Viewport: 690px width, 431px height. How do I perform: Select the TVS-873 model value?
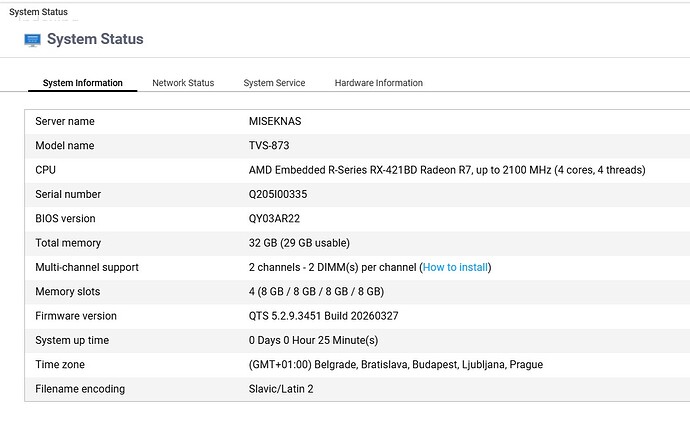pyautogui.click(x=269, y=146)
